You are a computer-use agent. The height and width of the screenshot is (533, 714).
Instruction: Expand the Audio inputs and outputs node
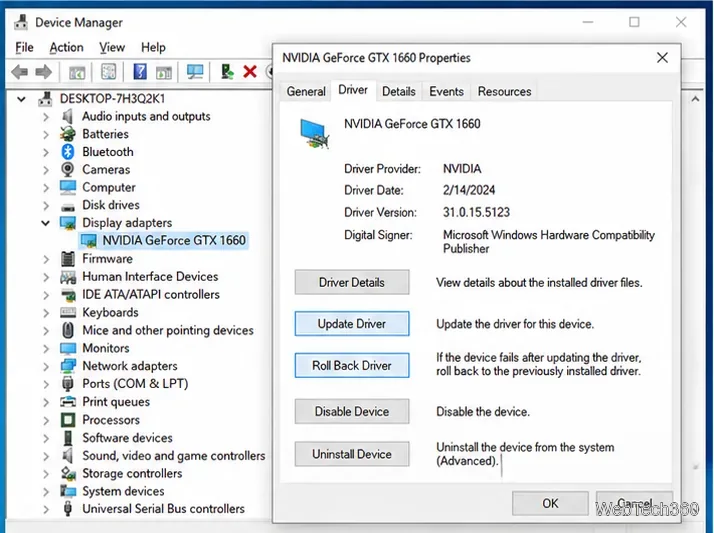click(x=46, y=117)
